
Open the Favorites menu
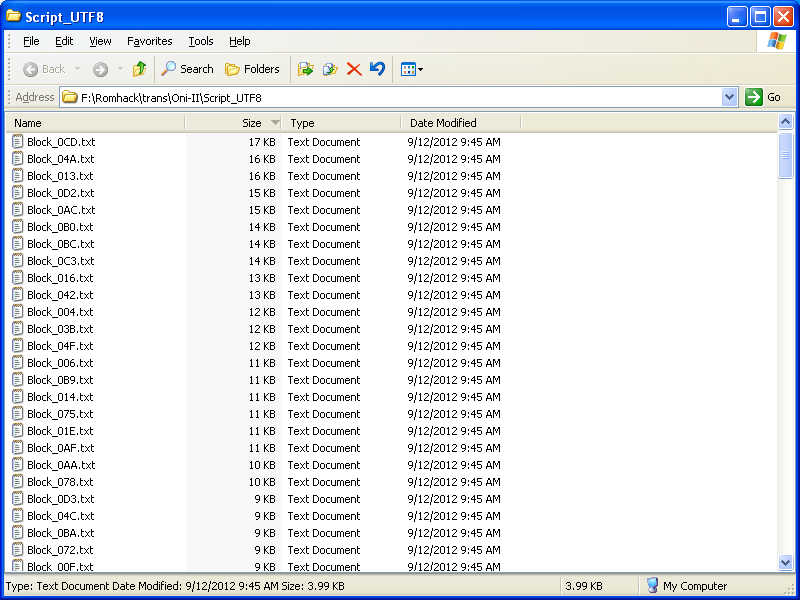[149, 41]
